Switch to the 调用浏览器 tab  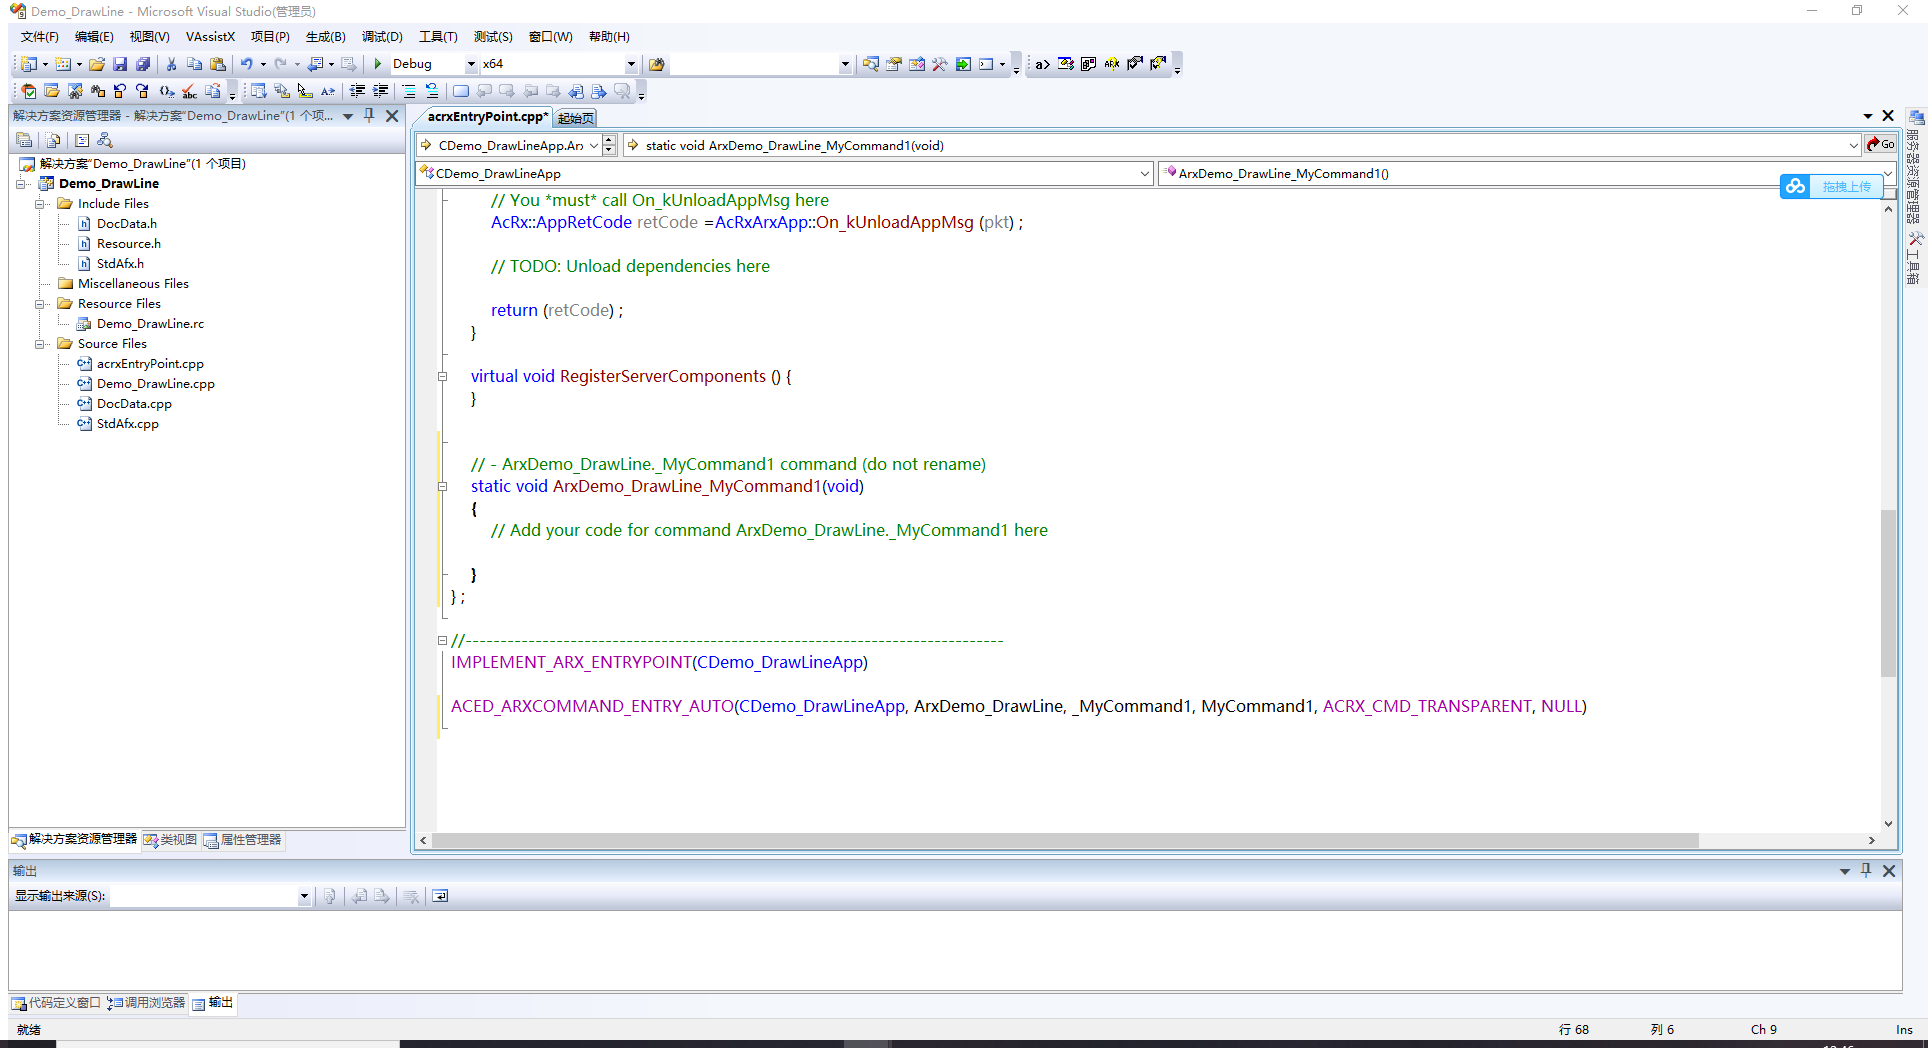(147, 1003)
